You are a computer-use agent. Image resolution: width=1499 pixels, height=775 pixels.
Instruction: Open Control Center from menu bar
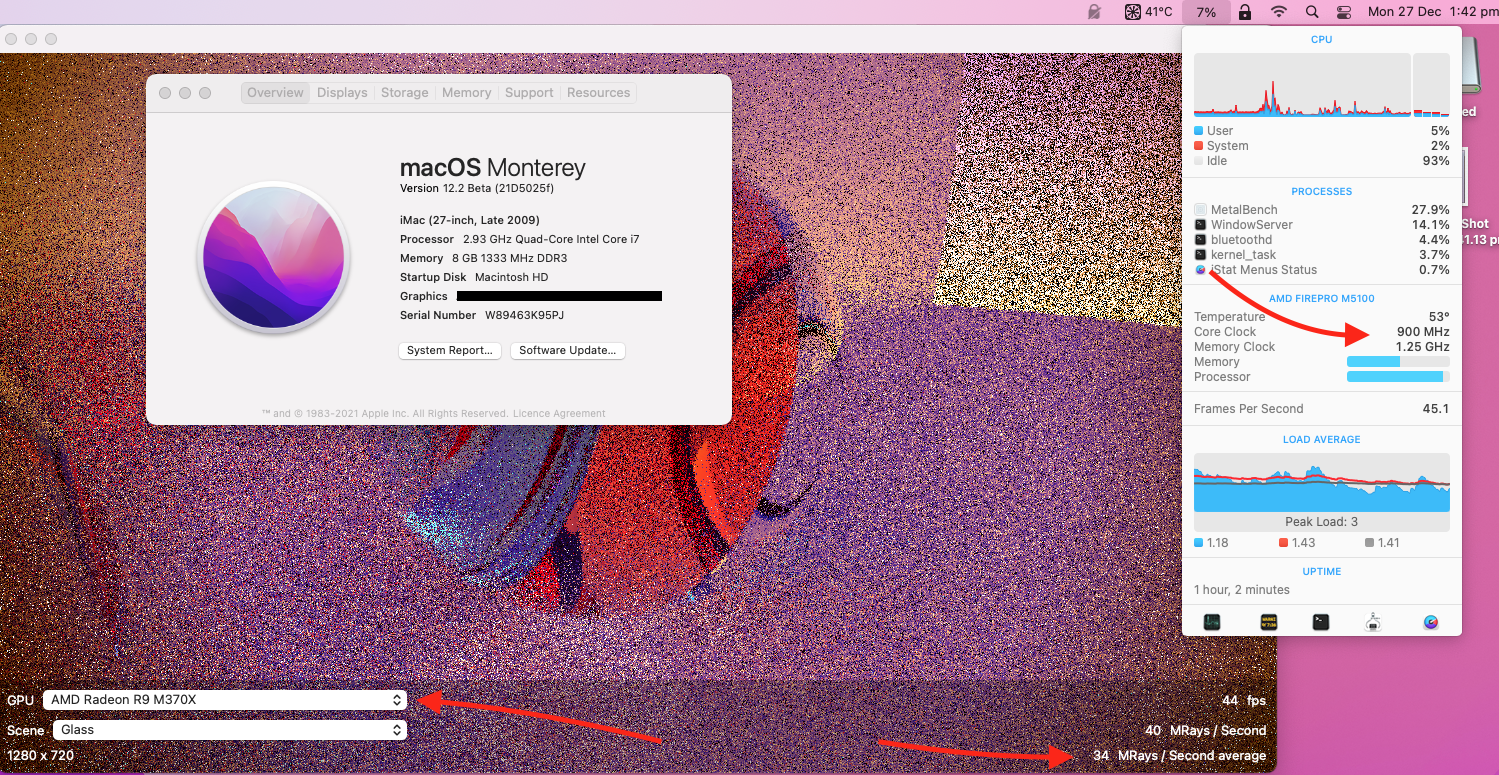click(1343, 12)
